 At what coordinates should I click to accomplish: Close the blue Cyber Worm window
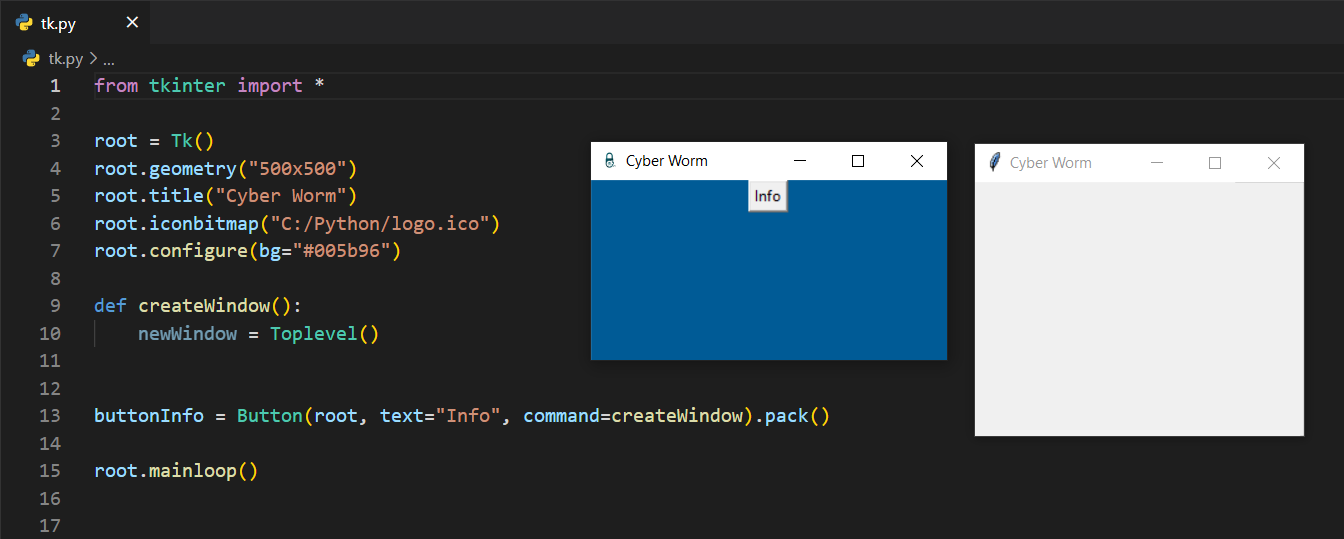coord(916,161)
